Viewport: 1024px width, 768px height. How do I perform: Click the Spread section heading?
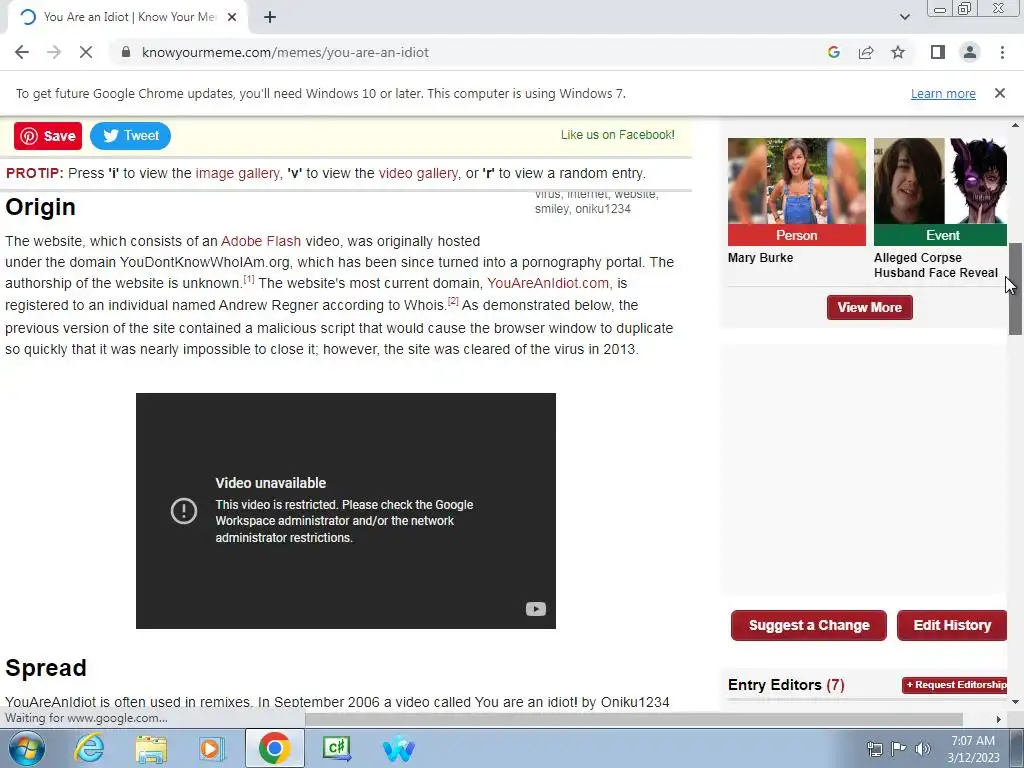pyautogui.click(x=46, y=668)
